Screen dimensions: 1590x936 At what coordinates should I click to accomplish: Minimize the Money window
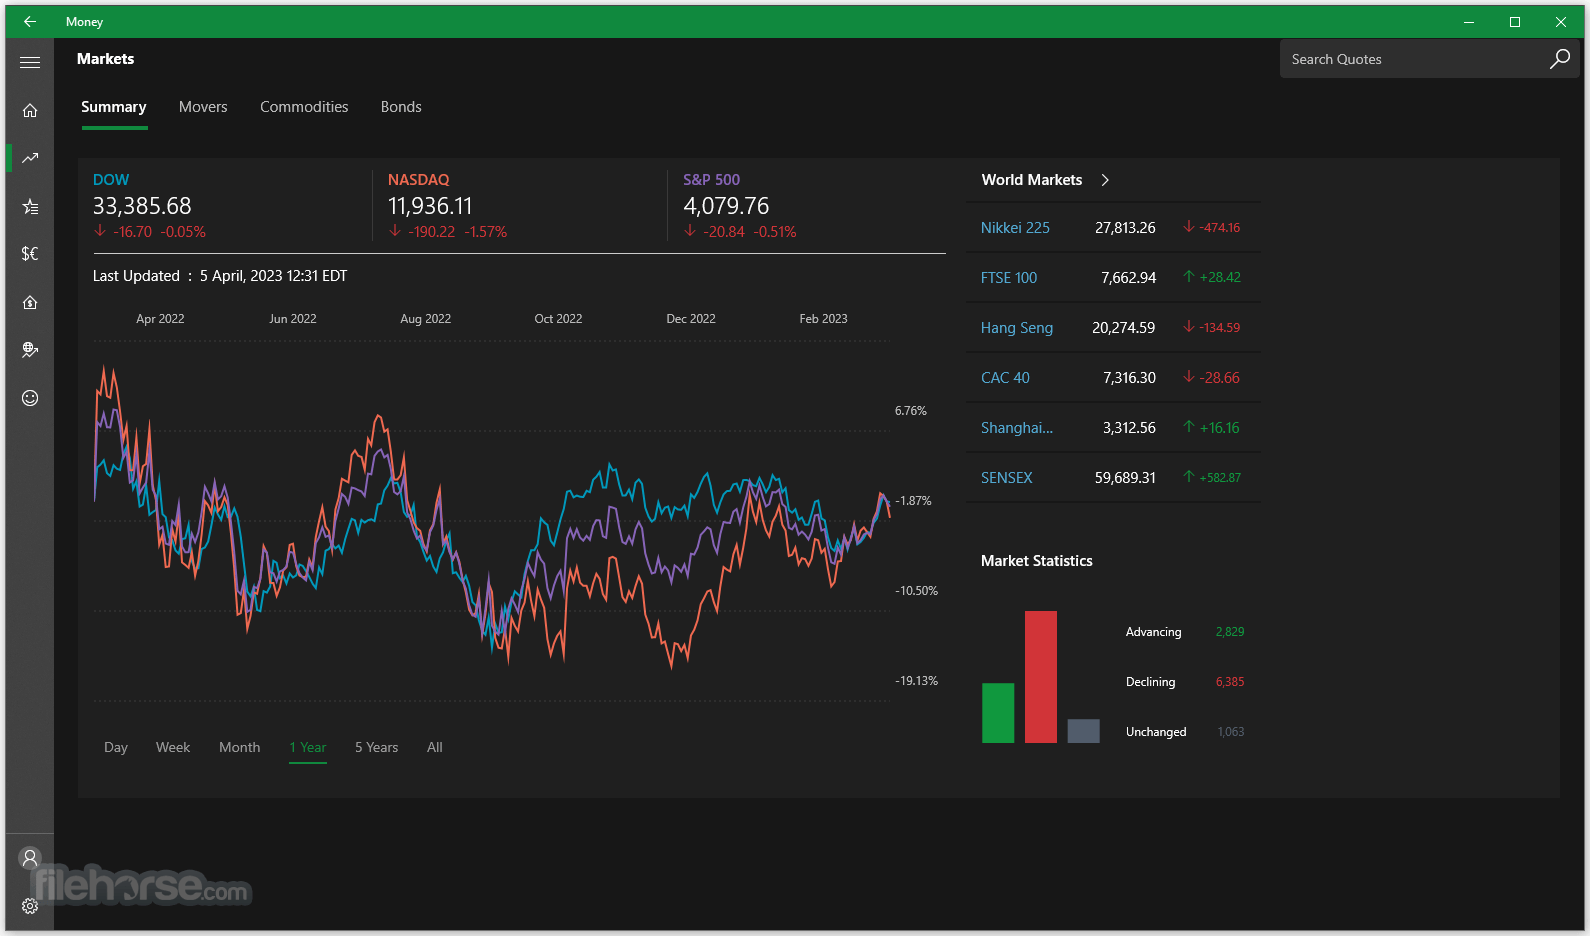tap(1469, 21)
